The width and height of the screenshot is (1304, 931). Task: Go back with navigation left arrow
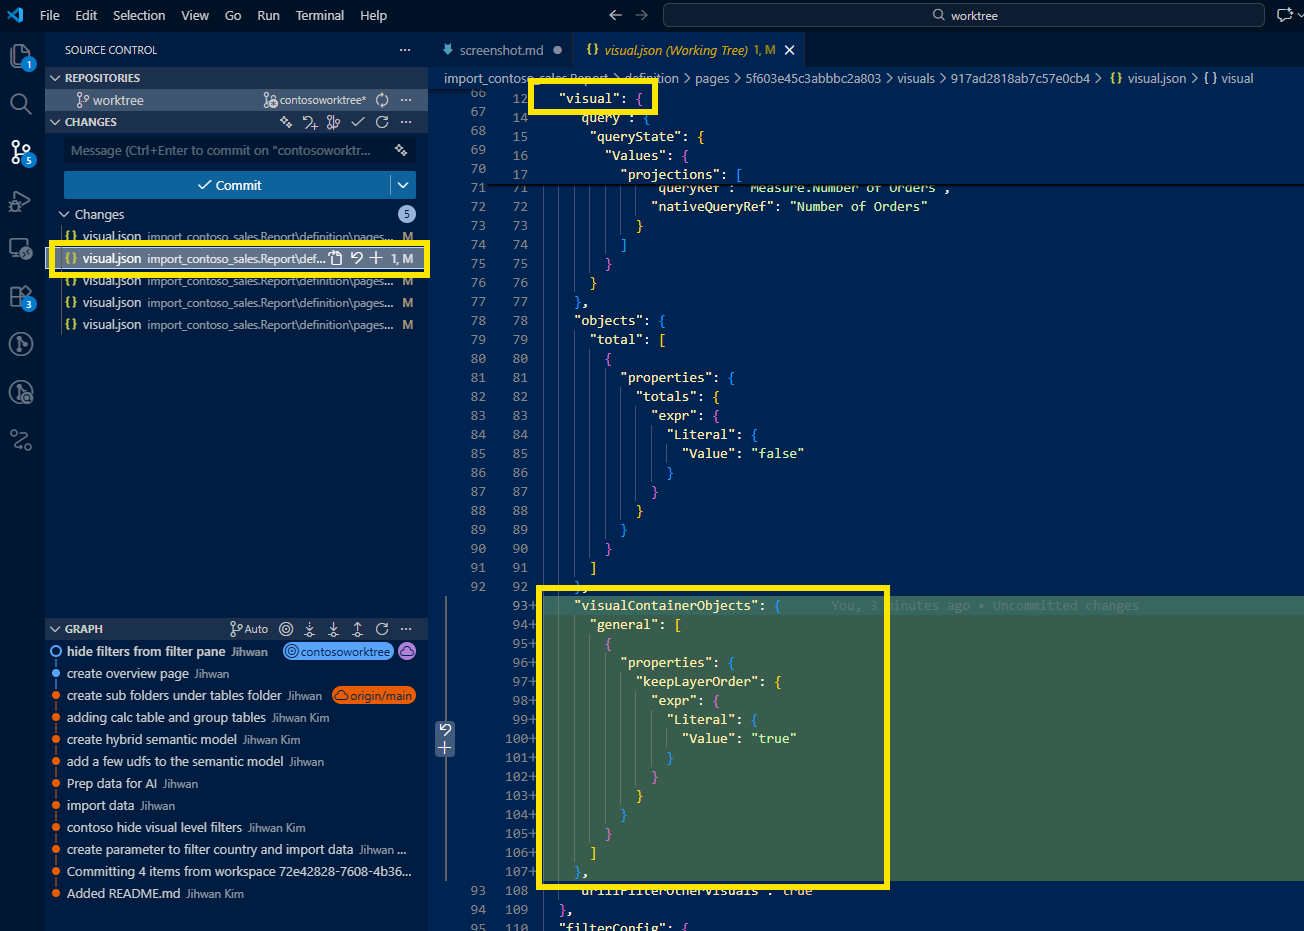pos(615,15)
